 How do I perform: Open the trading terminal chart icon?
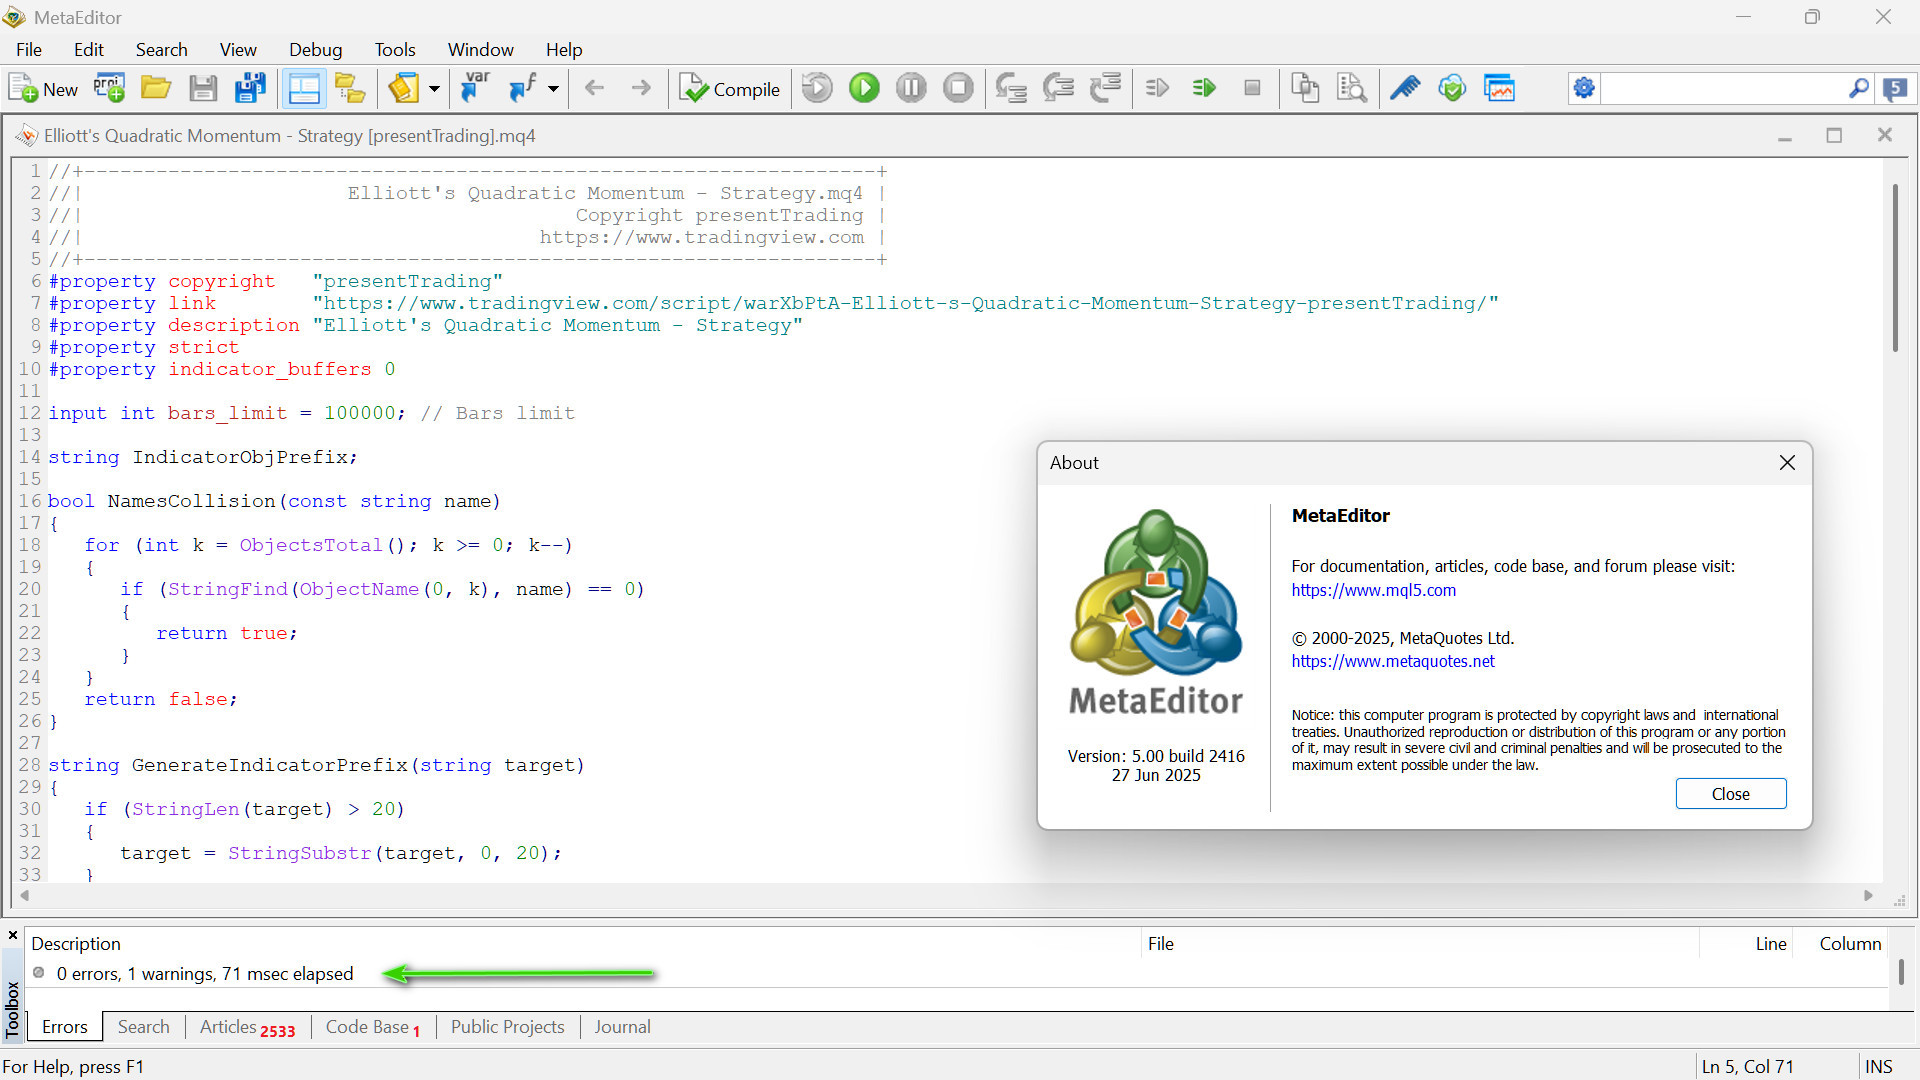pyautogui.click(x=1499, y=89)
